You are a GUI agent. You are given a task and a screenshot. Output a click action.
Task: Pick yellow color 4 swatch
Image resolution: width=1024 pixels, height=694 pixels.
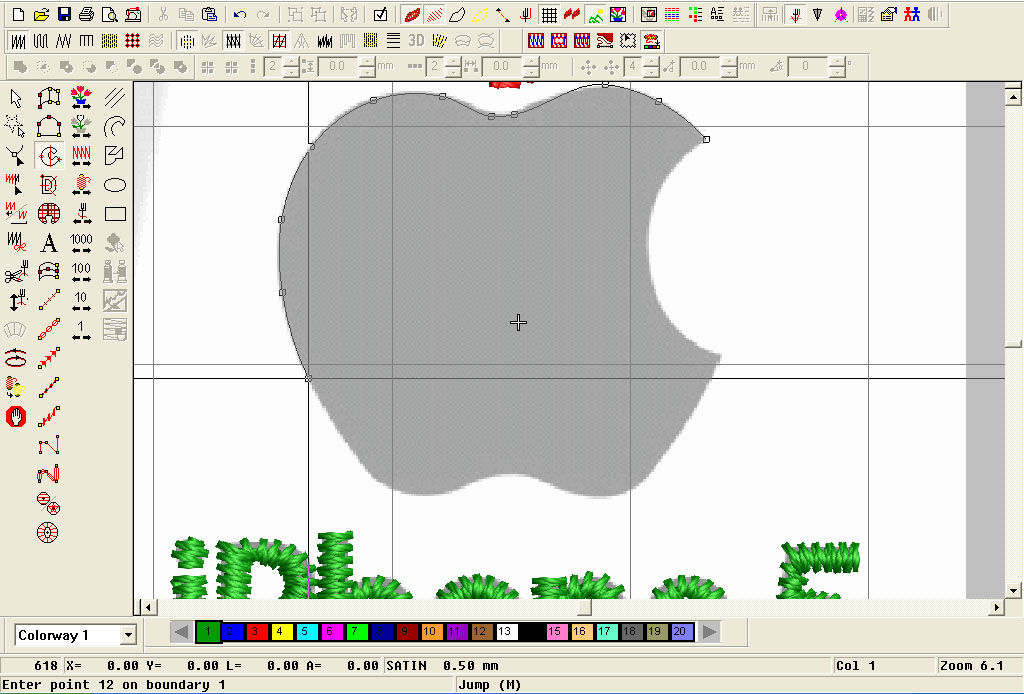(x=280, y=631)
